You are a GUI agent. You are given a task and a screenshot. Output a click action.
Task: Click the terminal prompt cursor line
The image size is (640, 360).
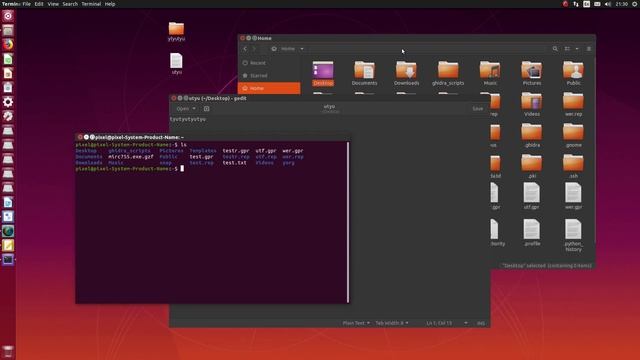coord(129,169)
